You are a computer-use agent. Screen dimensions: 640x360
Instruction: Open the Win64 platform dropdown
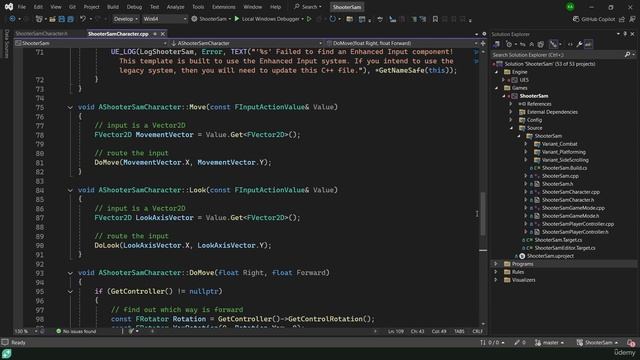pyautogui.click(x=164, y=19)
